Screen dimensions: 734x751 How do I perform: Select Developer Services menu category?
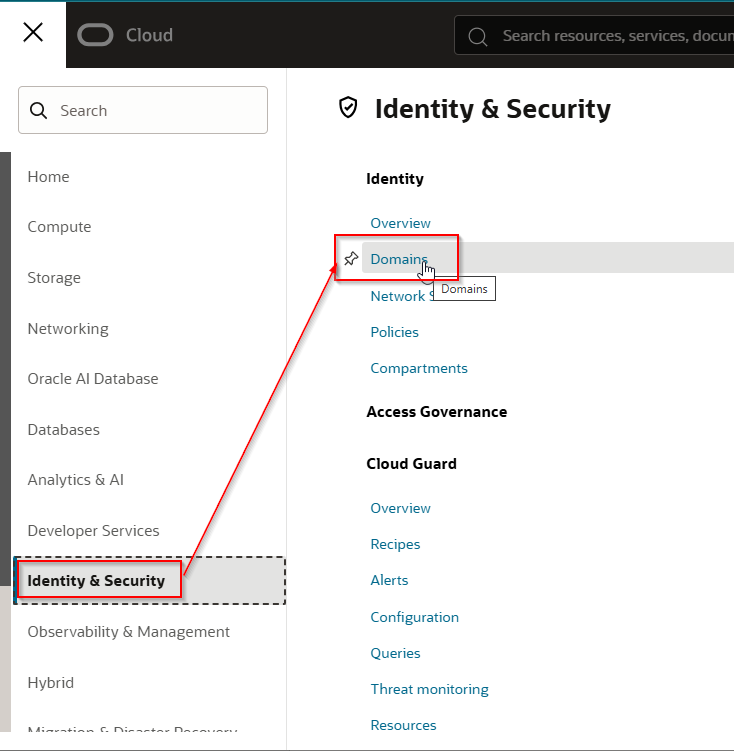point(93,531)
